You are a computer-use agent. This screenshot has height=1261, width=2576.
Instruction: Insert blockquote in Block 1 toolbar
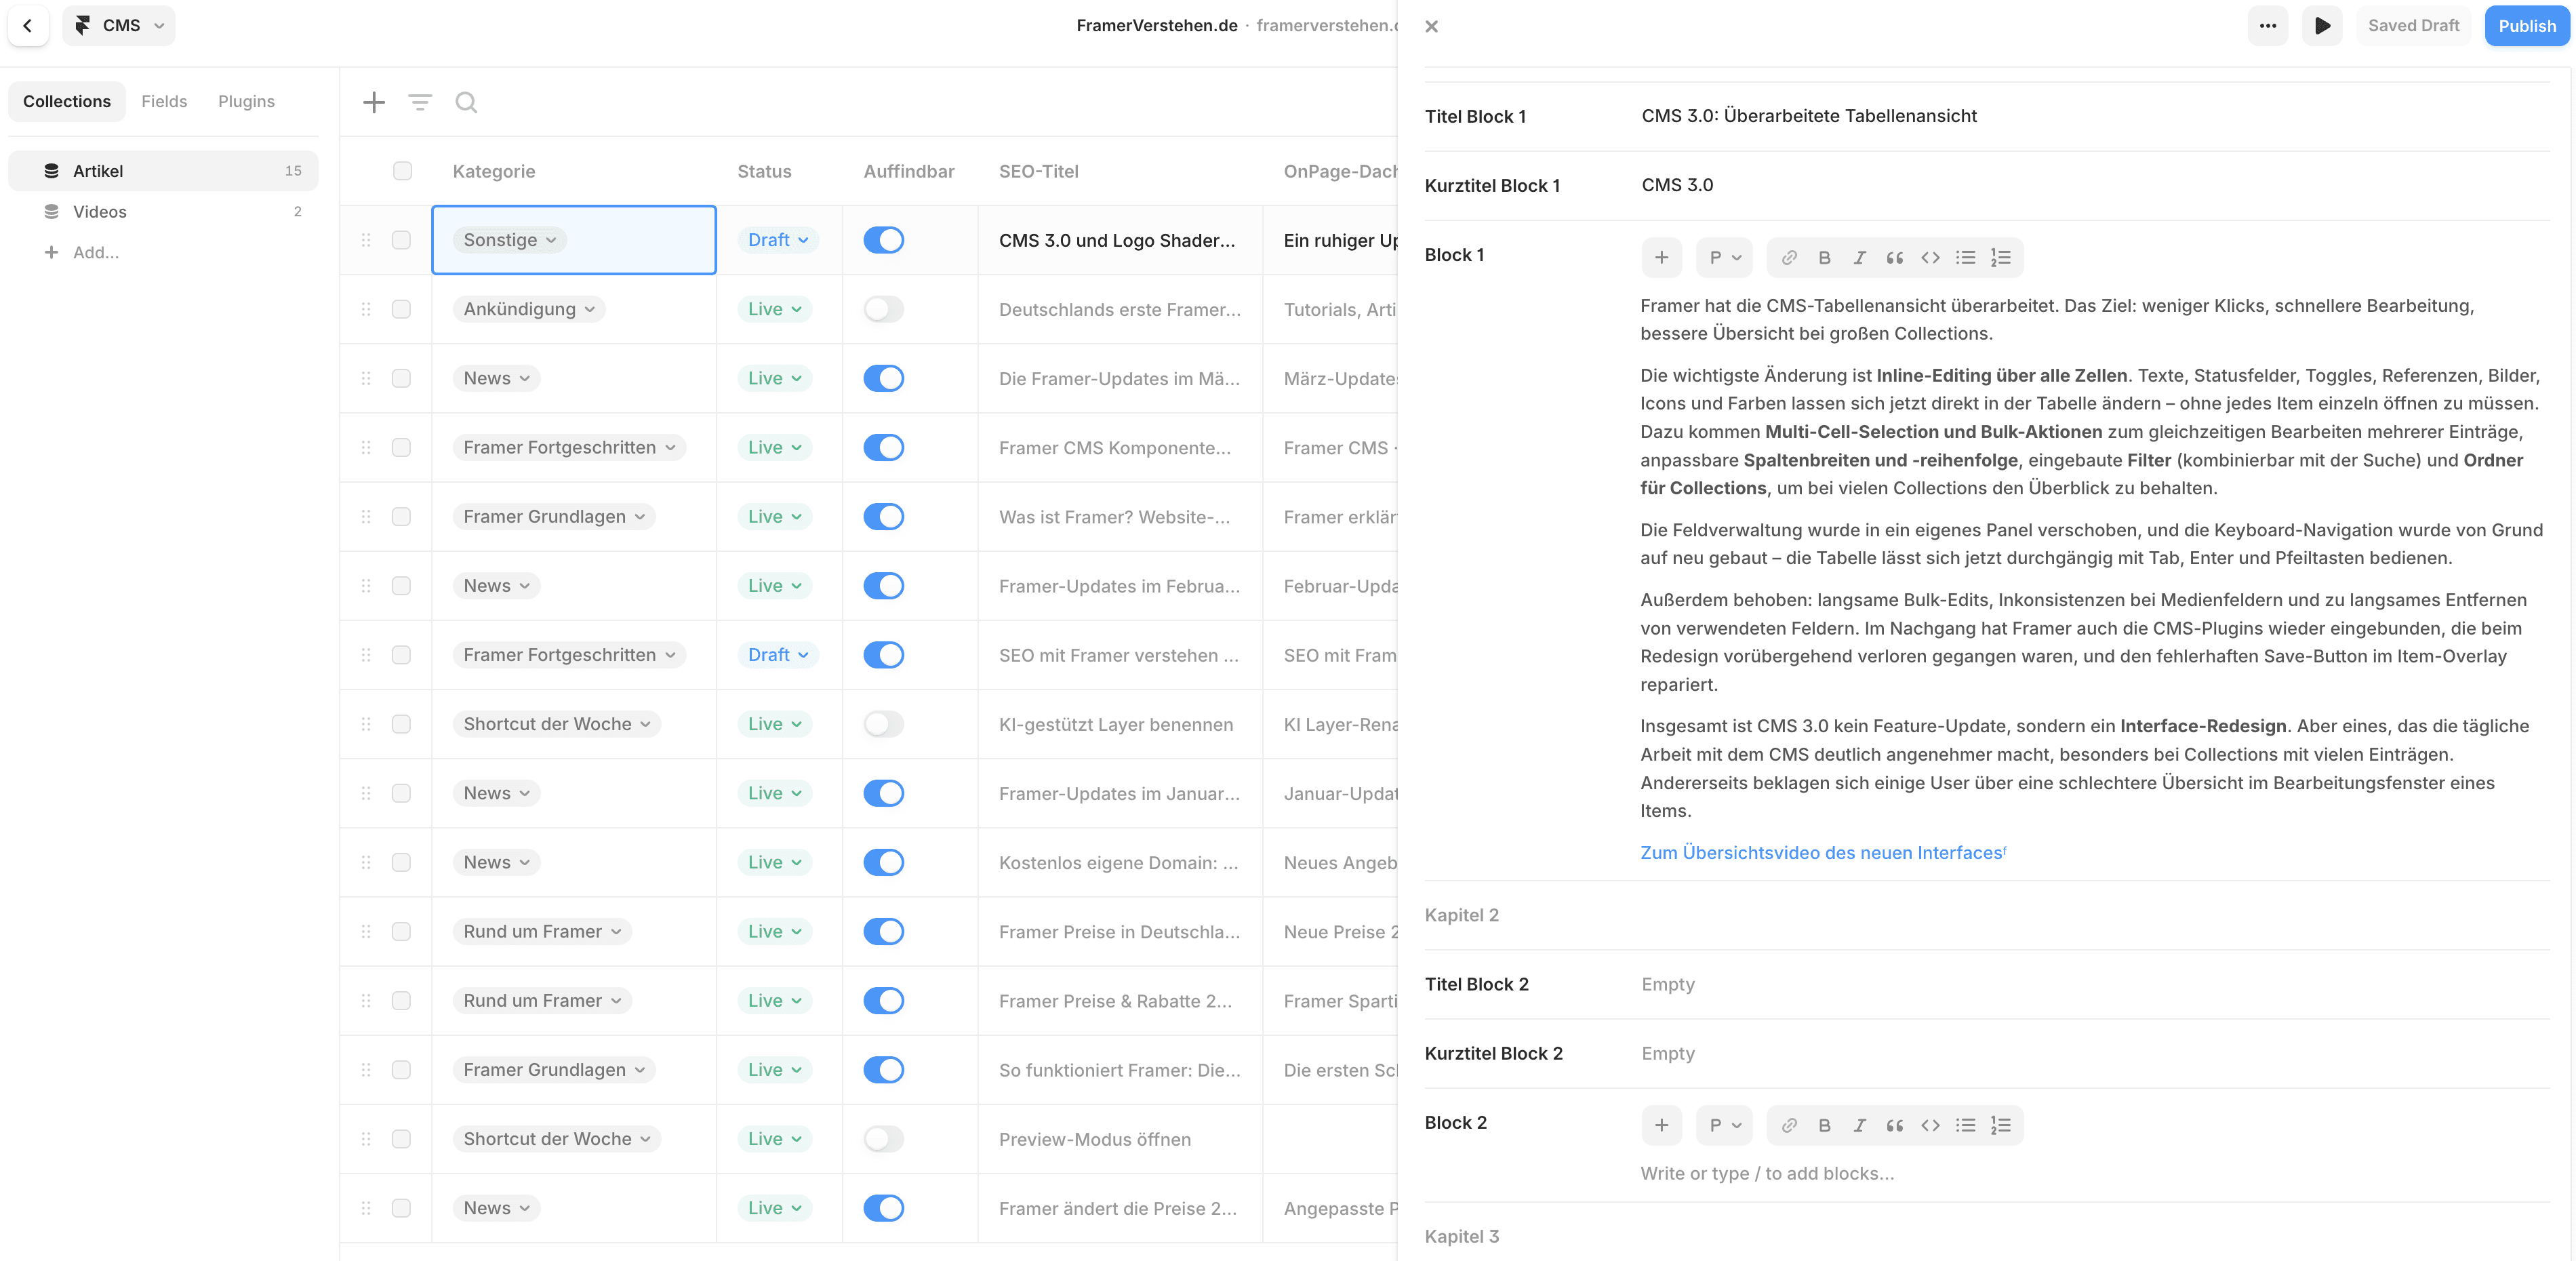(1894, 258)
